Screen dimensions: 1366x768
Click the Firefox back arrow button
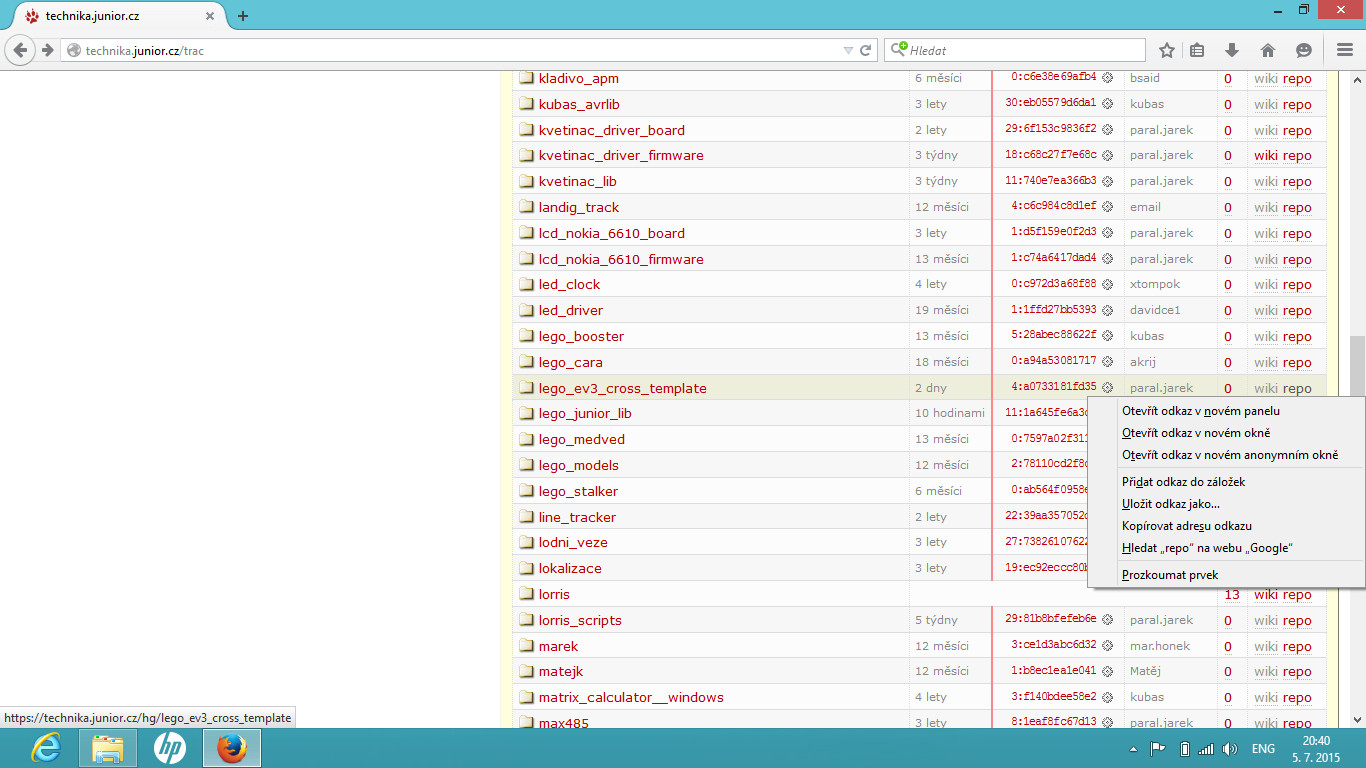pos(21,50)
